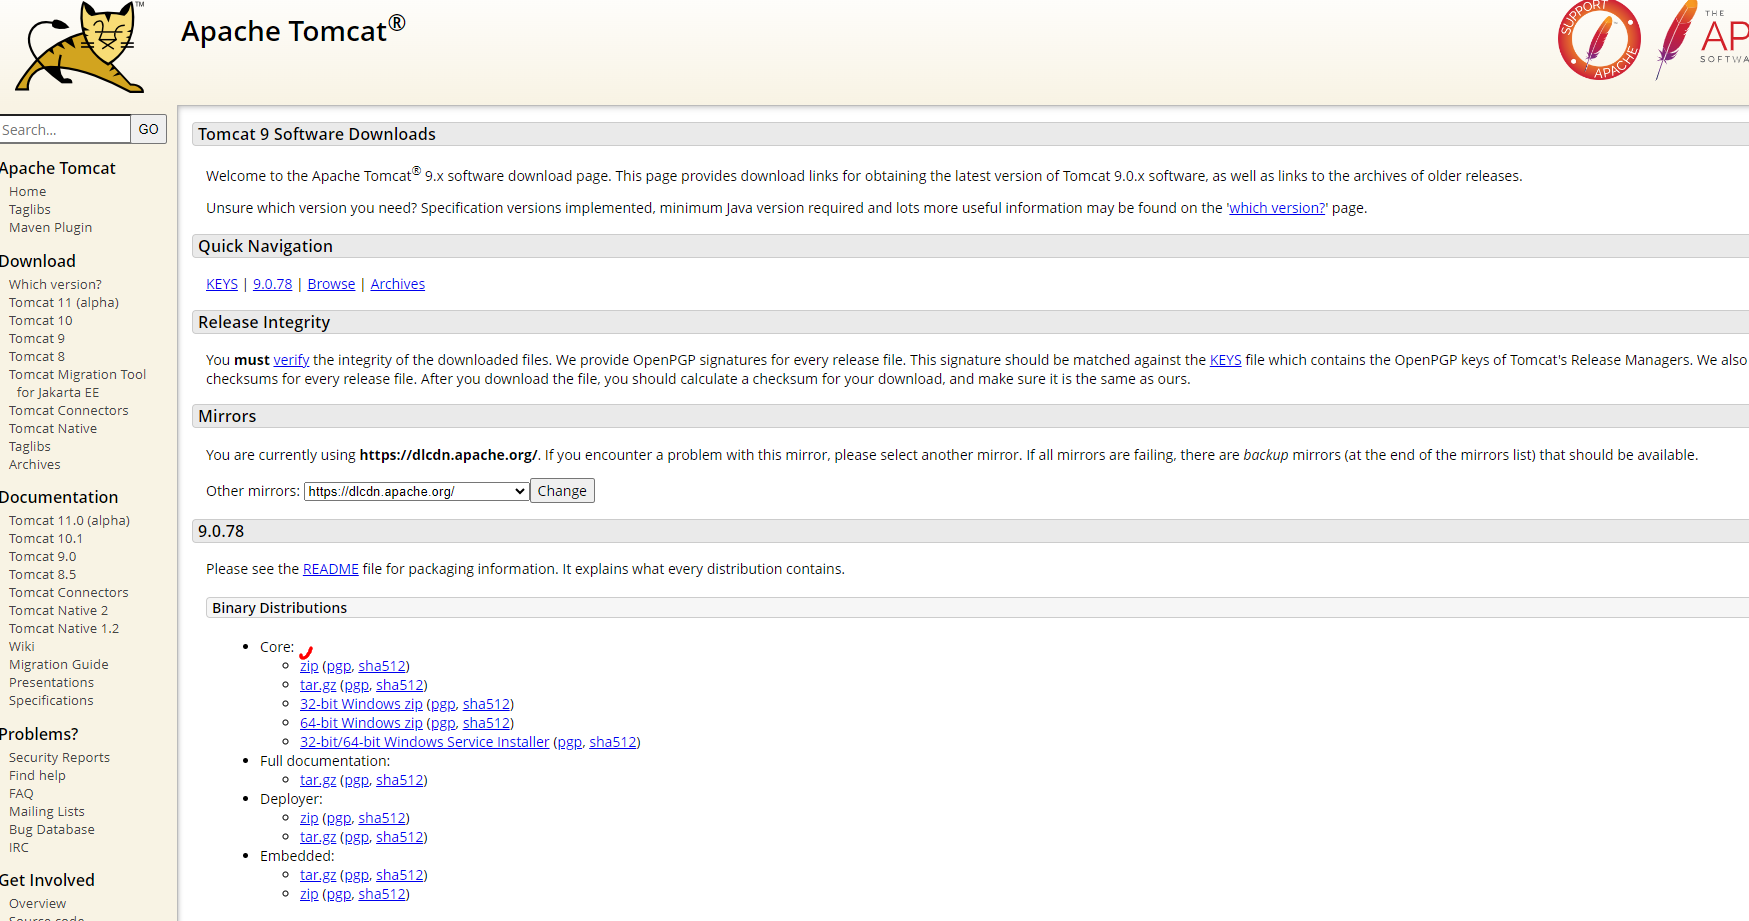Download Deployer zip
Image resolution: width=1749 pixels, height=921 pixels.
point(309,818)
